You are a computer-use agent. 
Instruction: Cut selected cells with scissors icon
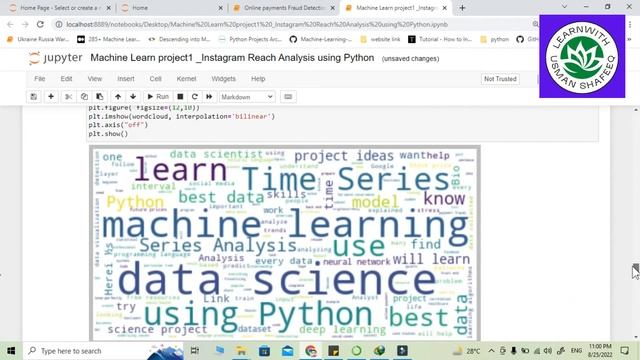(x=69, y=97)
